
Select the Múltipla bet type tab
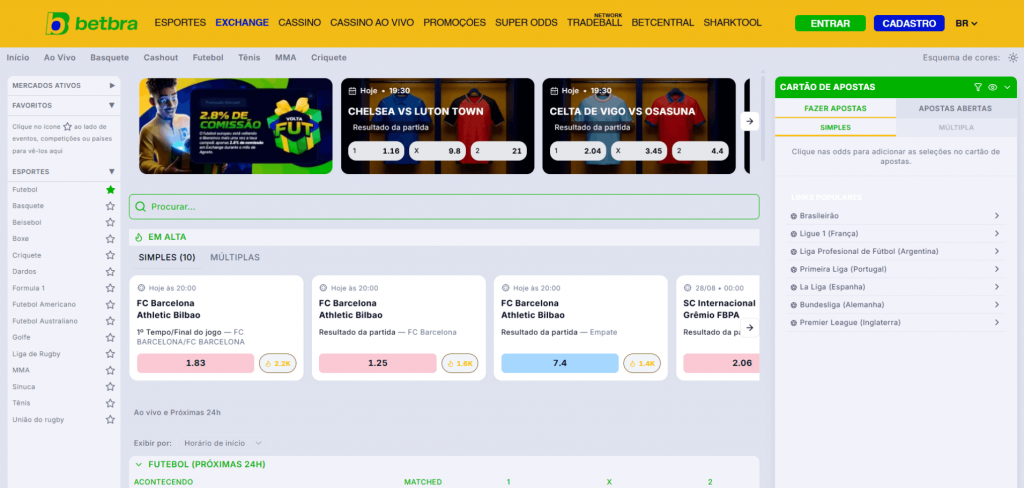point(956,127)
